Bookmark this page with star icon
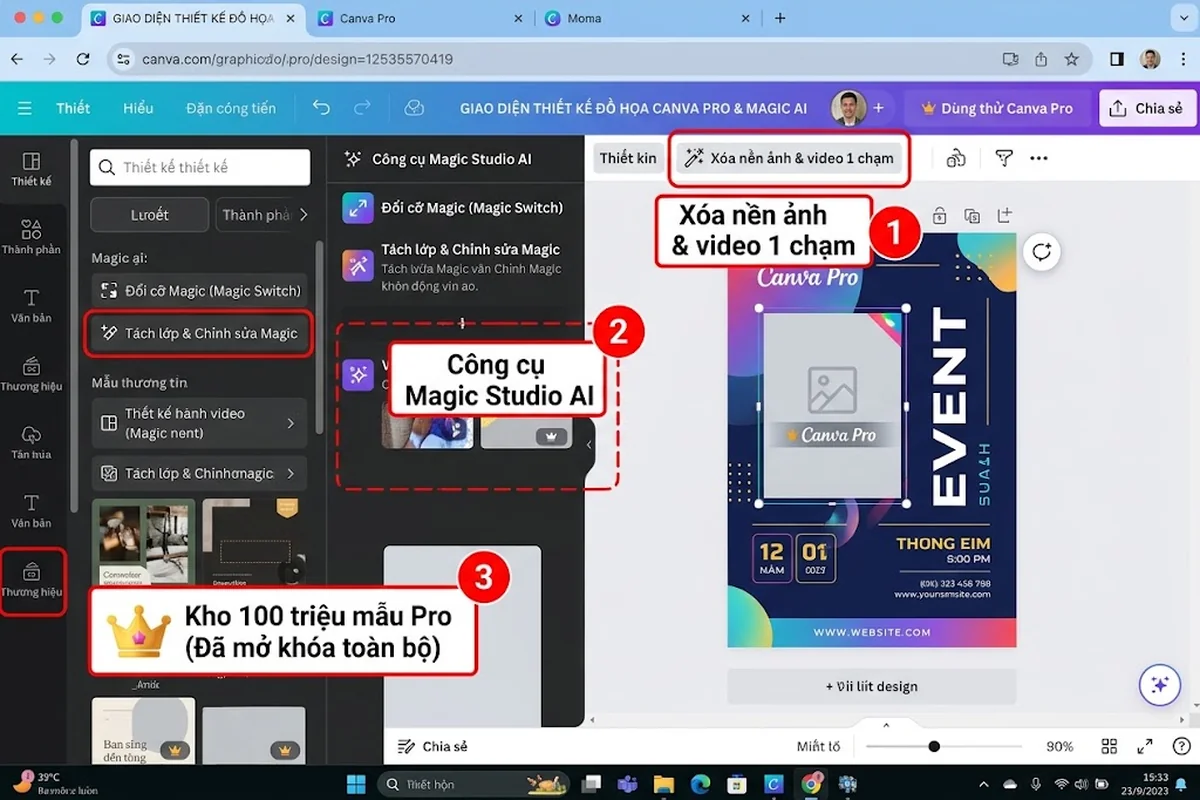The width and height of the screenshot is (1200, 800). [1071, 59]
